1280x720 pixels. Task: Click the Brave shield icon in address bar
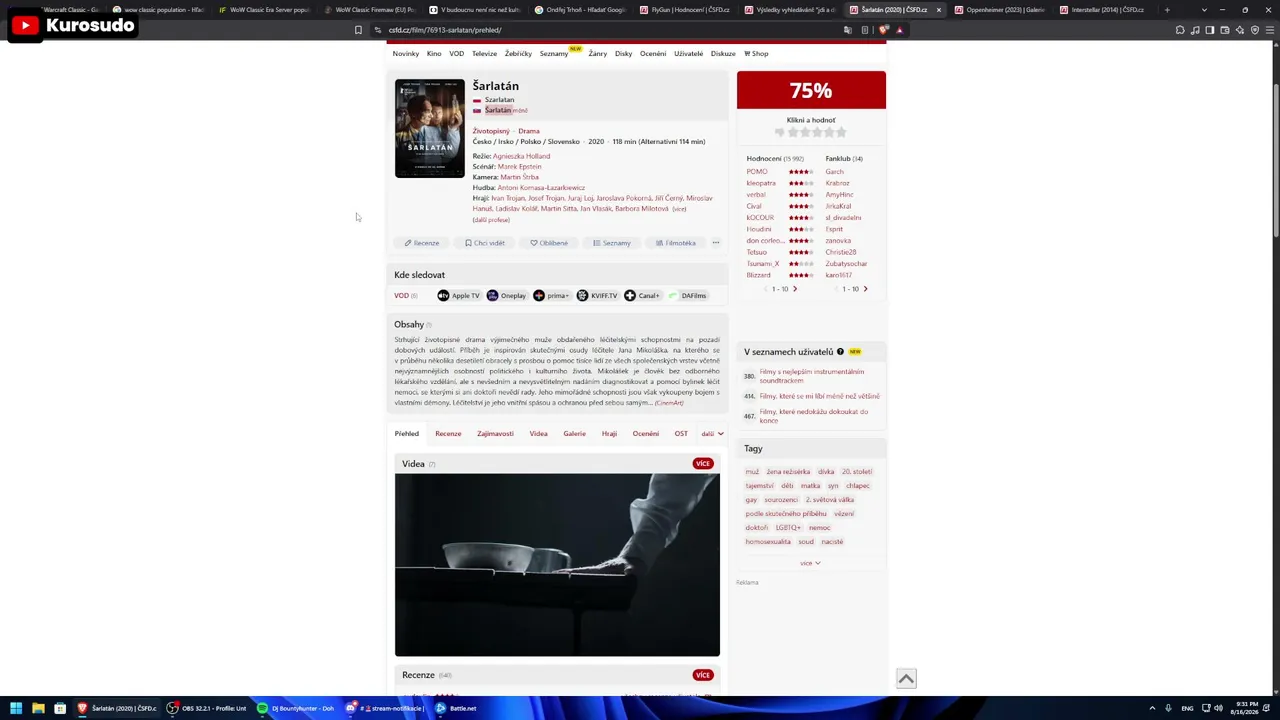point(884,30)
